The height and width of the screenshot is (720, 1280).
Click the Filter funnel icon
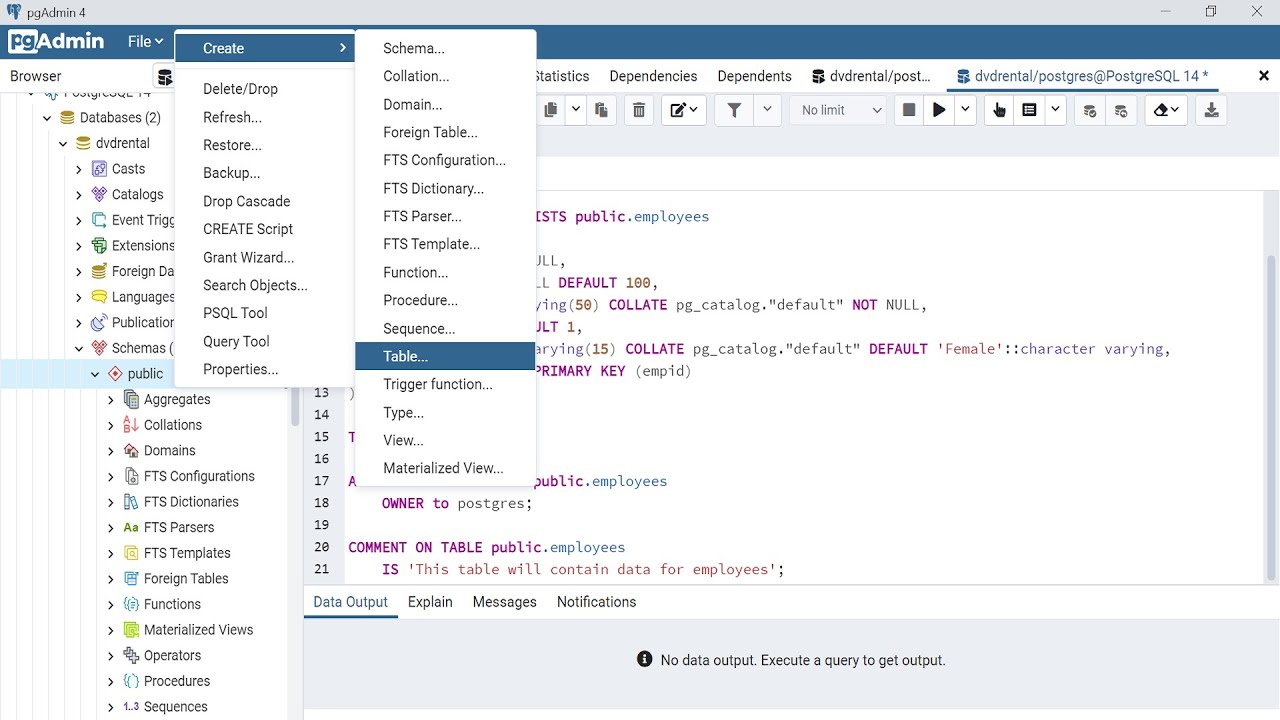click(734, 110)
